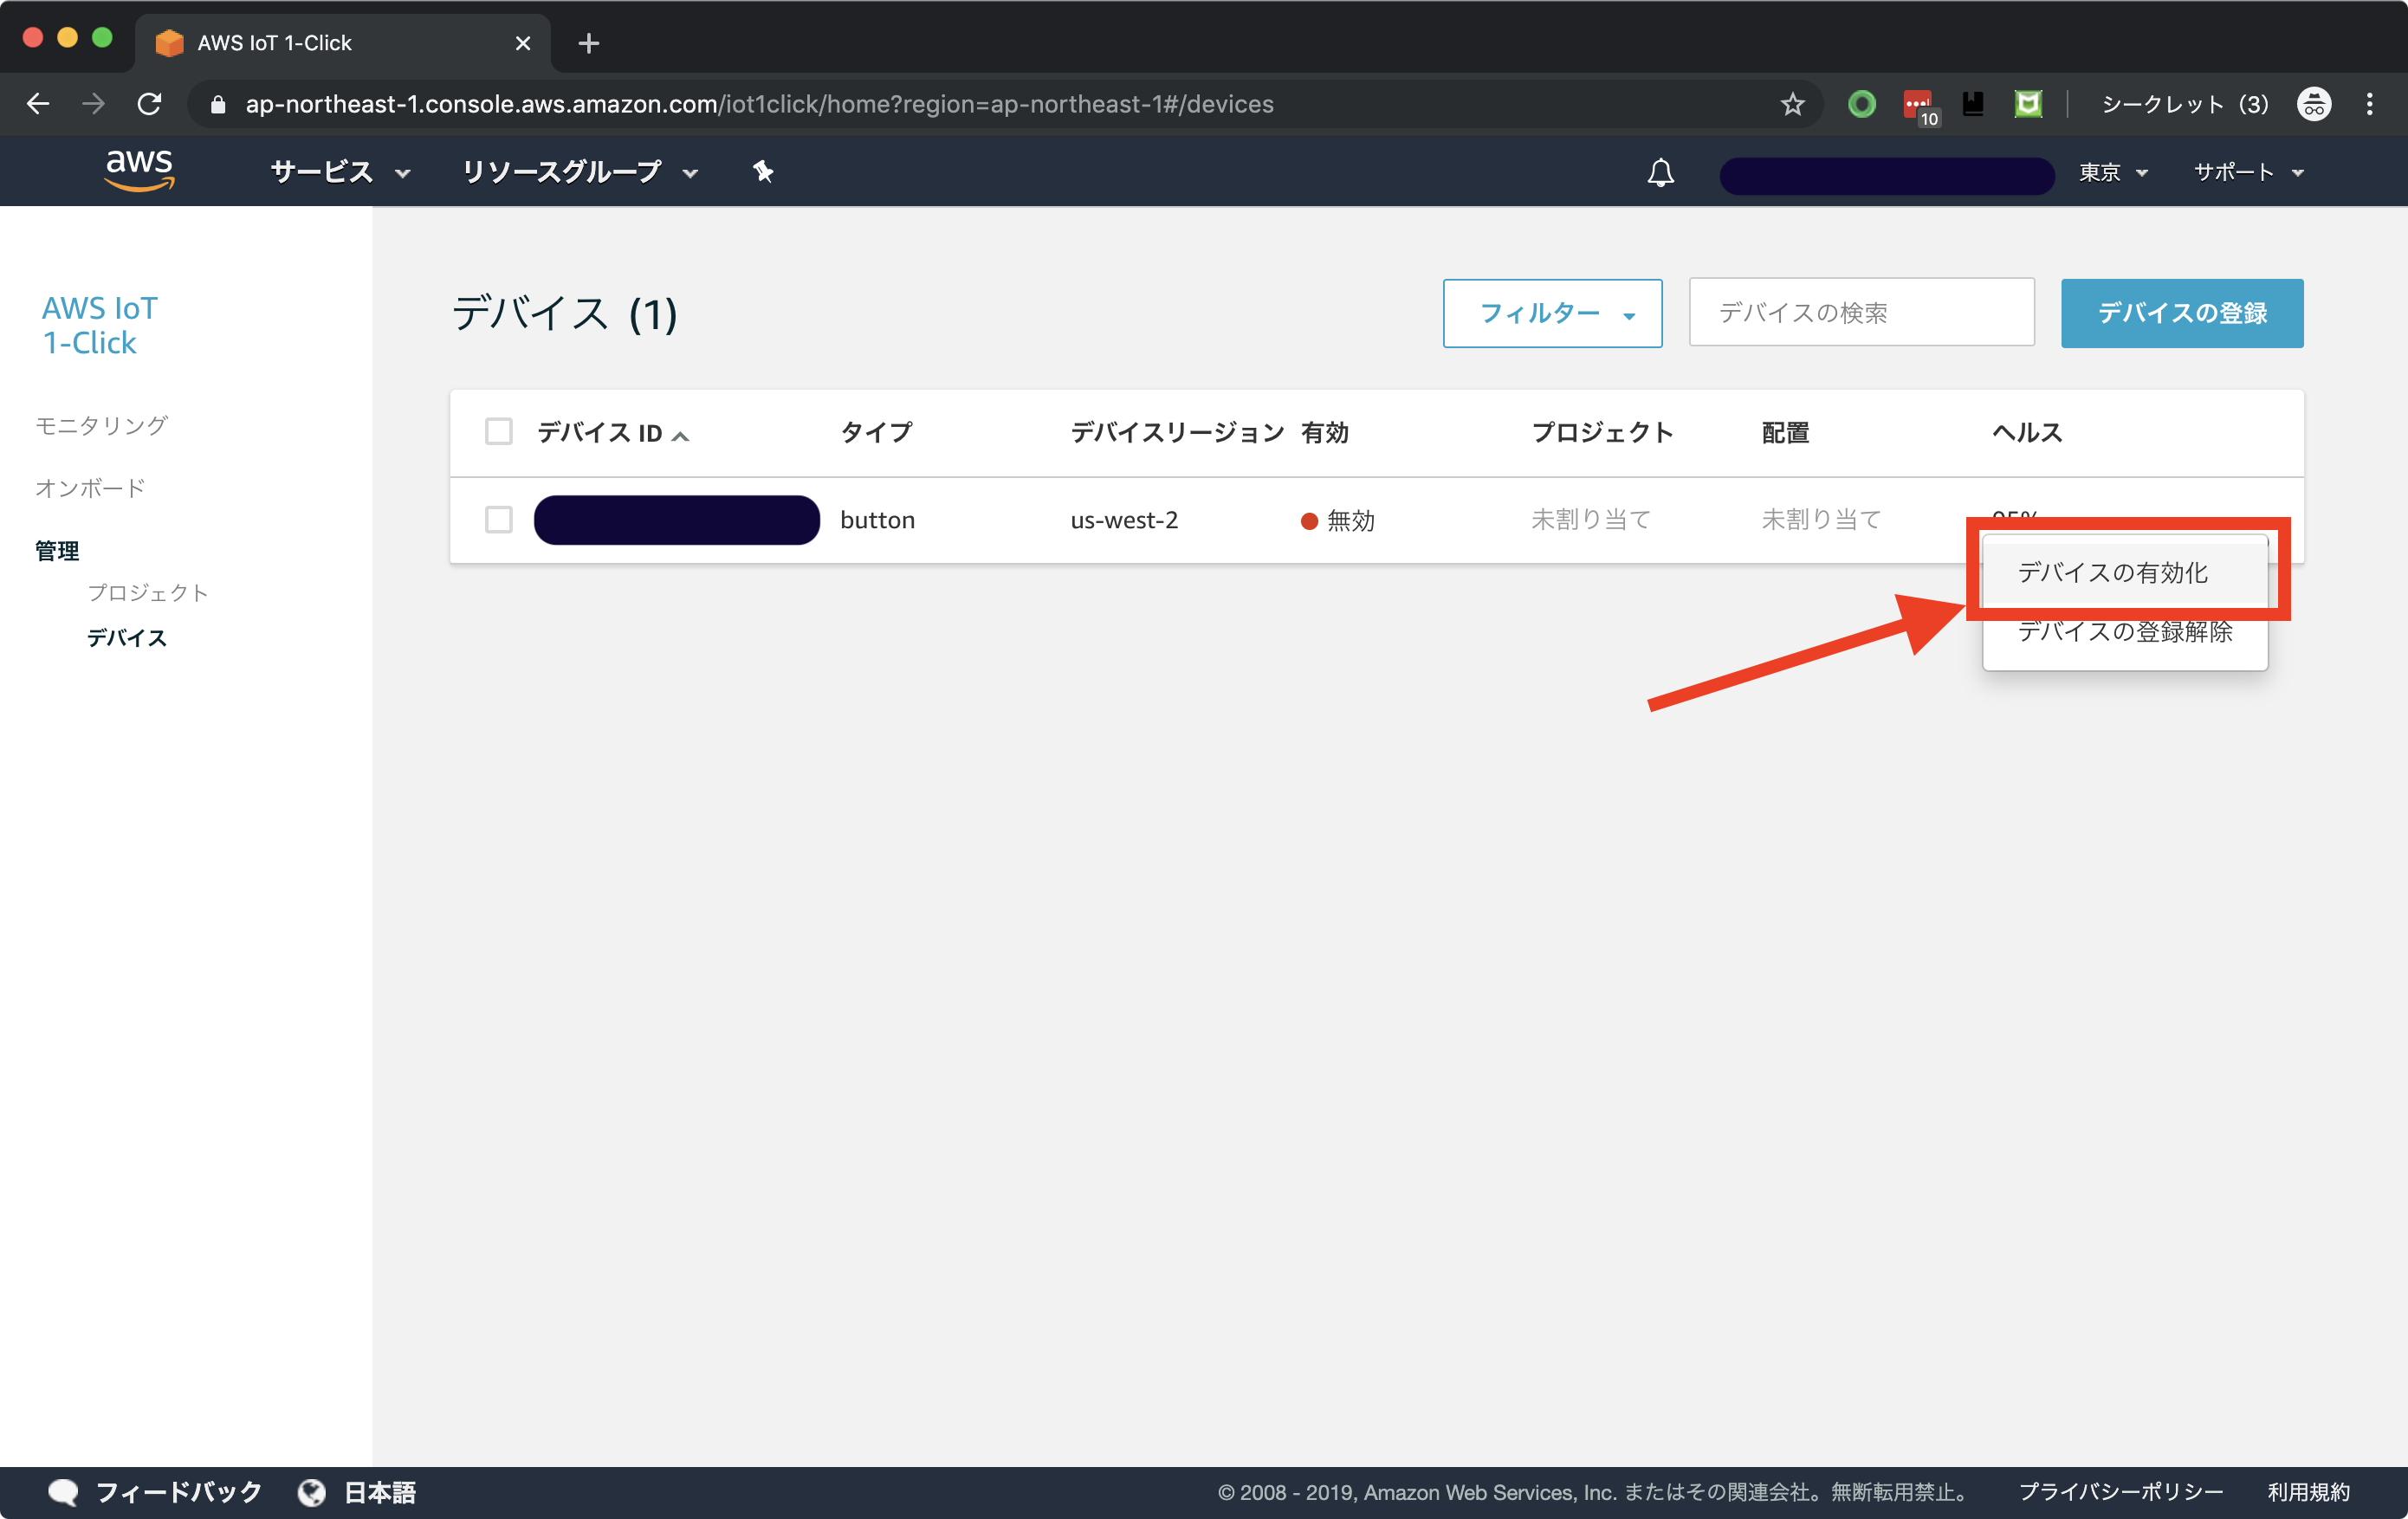
Task: Check the button device row checkbox
Action: coord(498,519)
